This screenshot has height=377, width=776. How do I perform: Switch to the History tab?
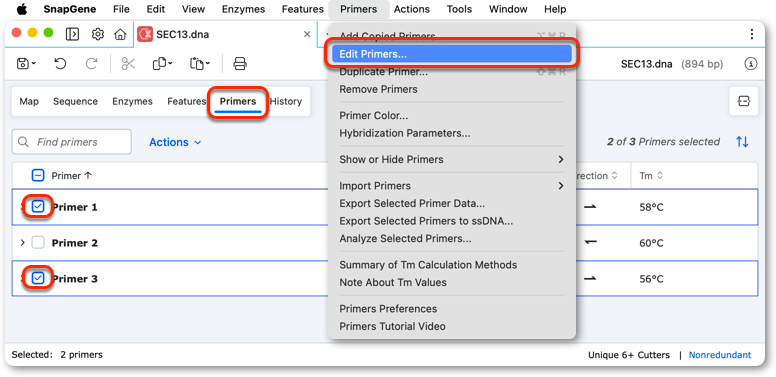point(286,101)
